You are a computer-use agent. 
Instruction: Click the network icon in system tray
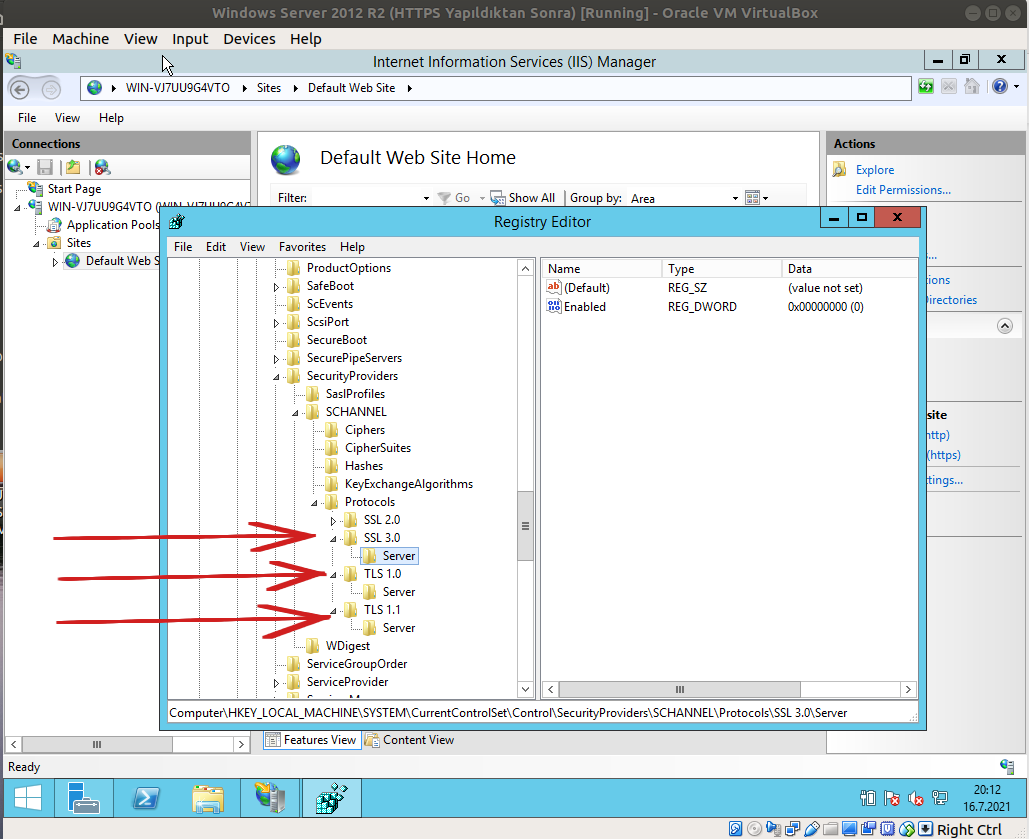pyautogui.click(x=940, y=798)
